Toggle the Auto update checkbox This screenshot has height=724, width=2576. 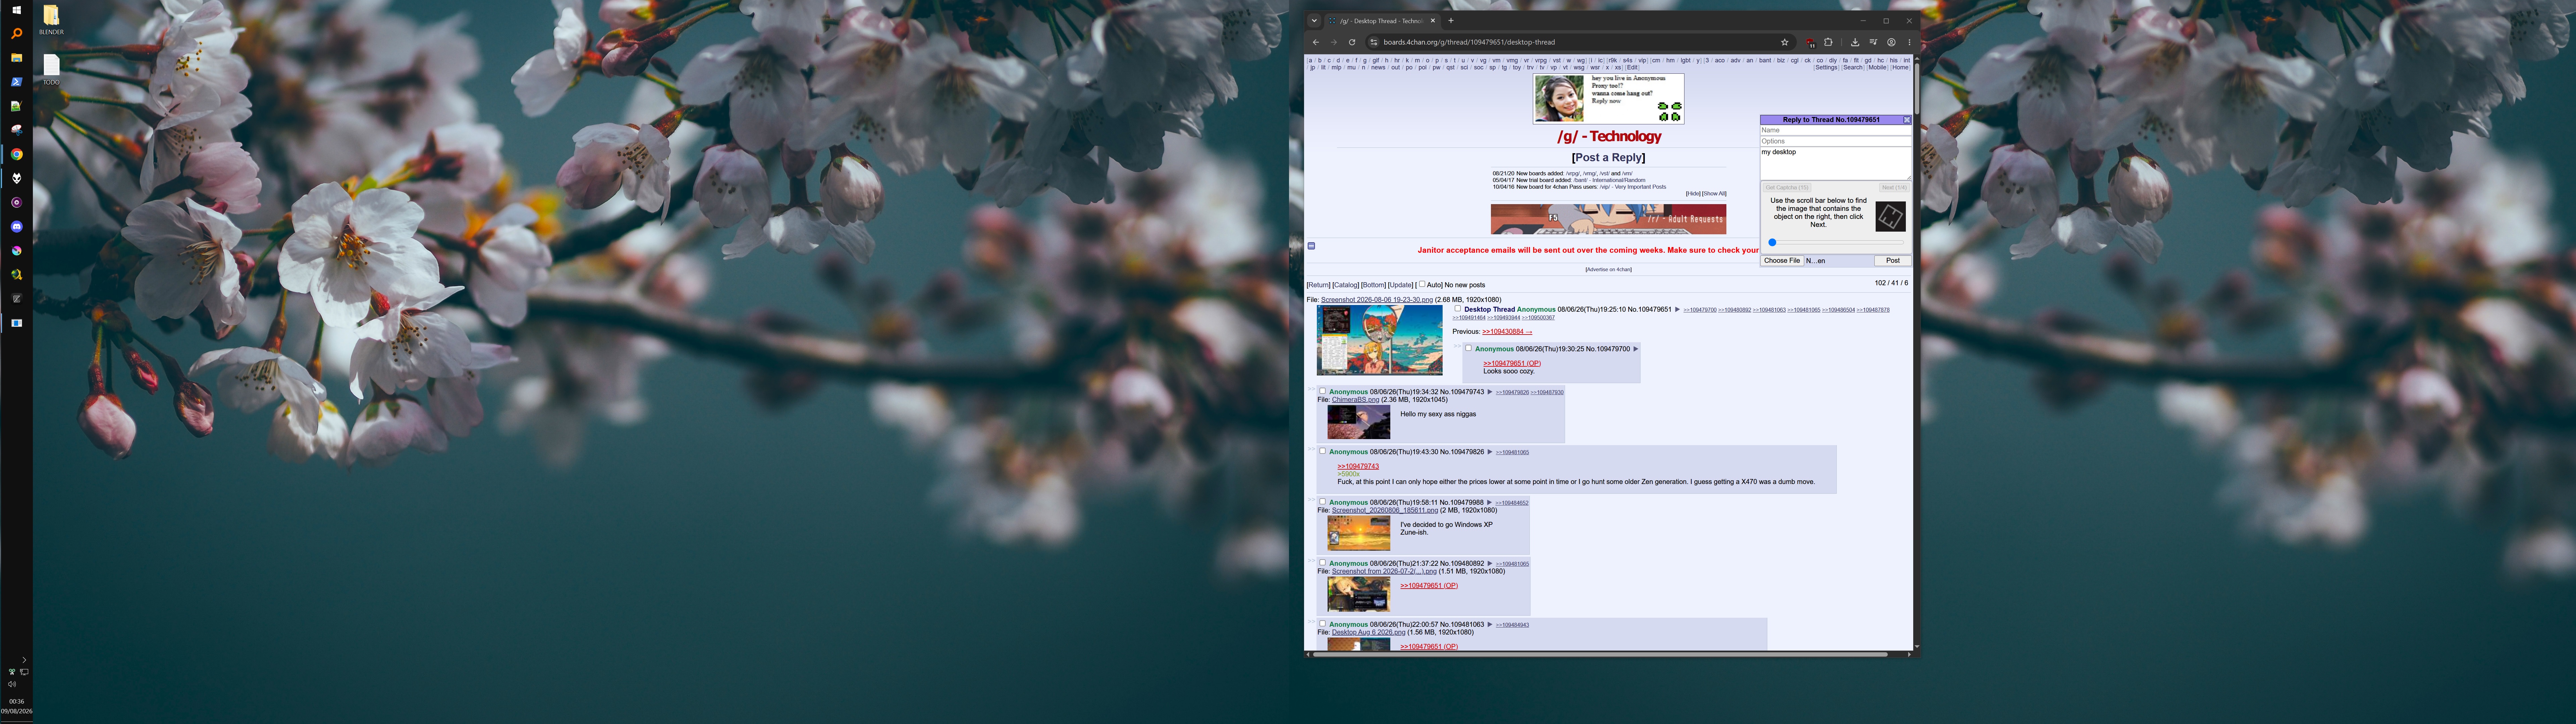point(1422,284)
